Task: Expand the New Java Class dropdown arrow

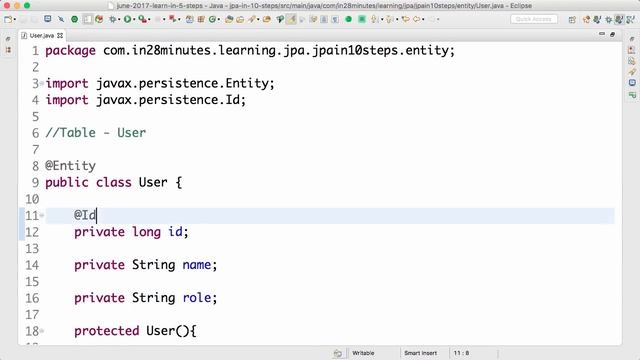Action: [x=219, y=19]
